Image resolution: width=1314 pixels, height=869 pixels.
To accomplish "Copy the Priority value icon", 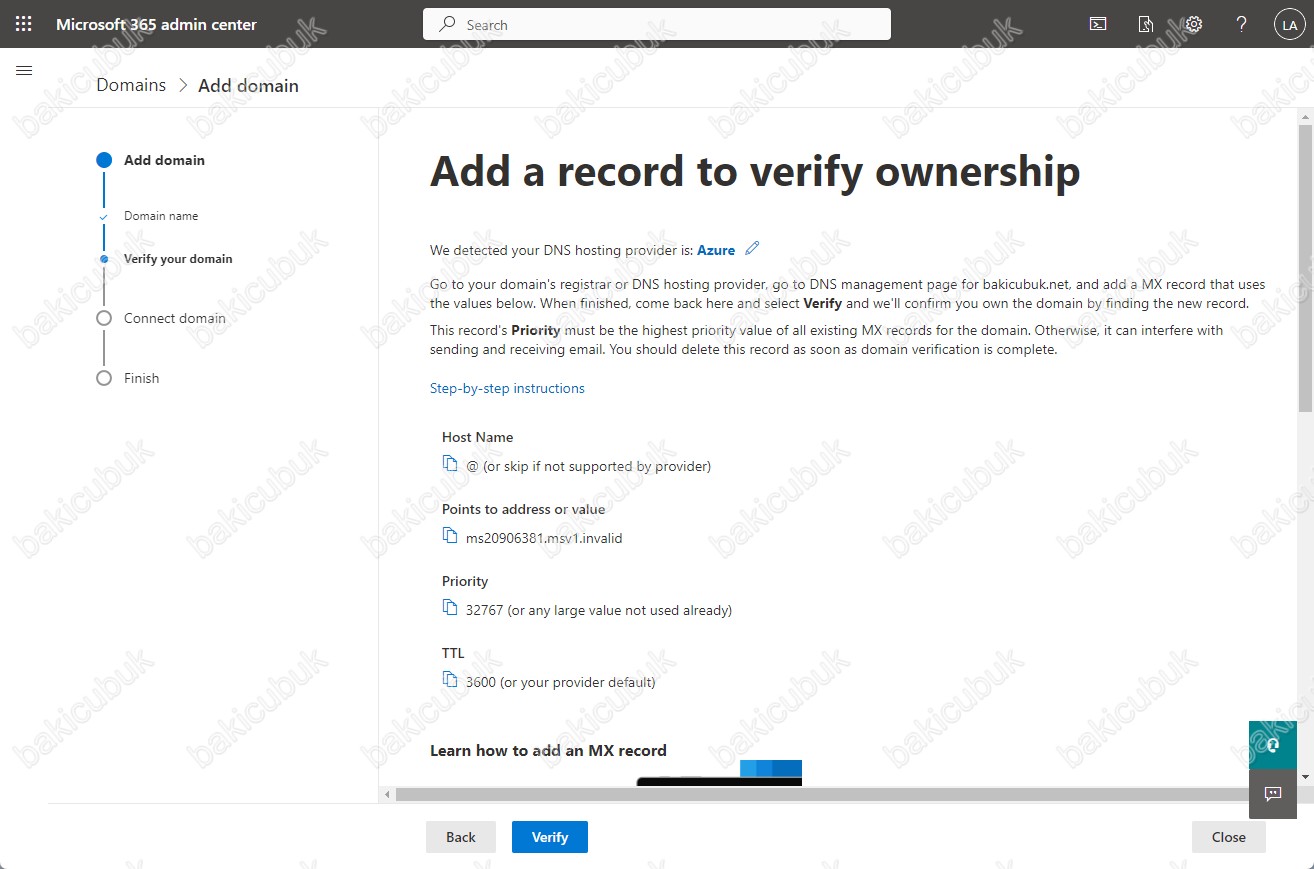I will [x=450, y=608].
